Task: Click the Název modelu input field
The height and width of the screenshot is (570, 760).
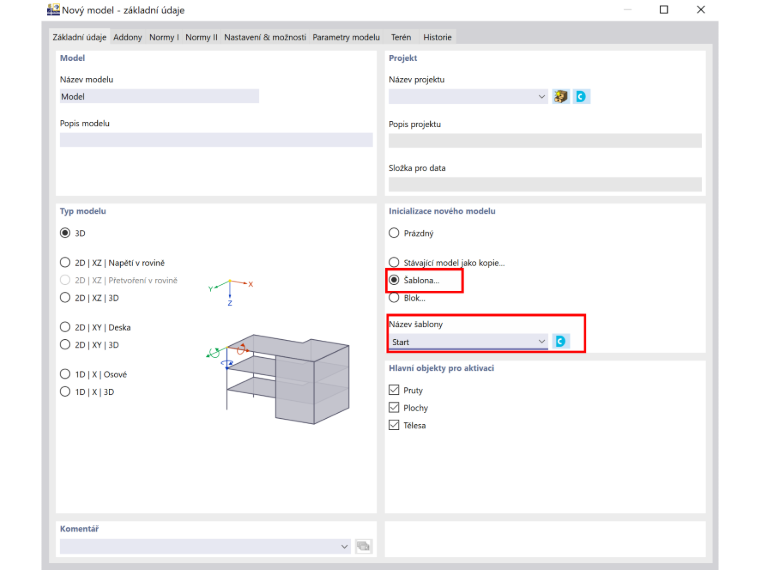Action: [x=159, y=96]
